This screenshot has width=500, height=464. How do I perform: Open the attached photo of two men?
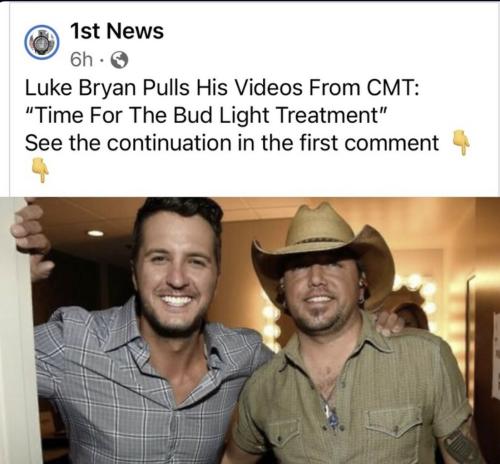(x=250, y=330)
